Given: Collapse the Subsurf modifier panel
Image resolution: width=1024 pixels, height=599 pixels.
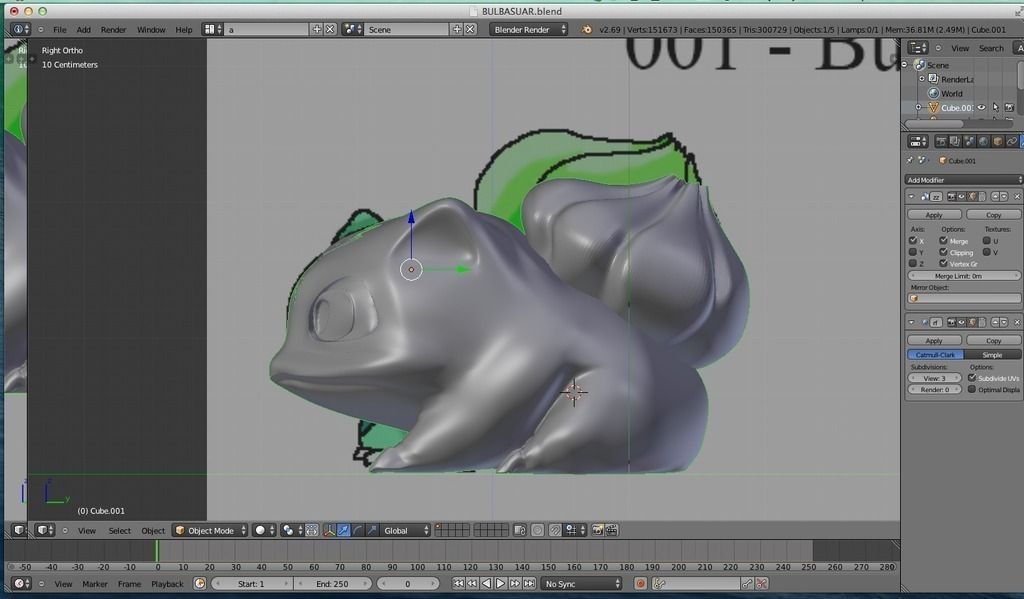Looking at the screenshot, I should point(912,322).
